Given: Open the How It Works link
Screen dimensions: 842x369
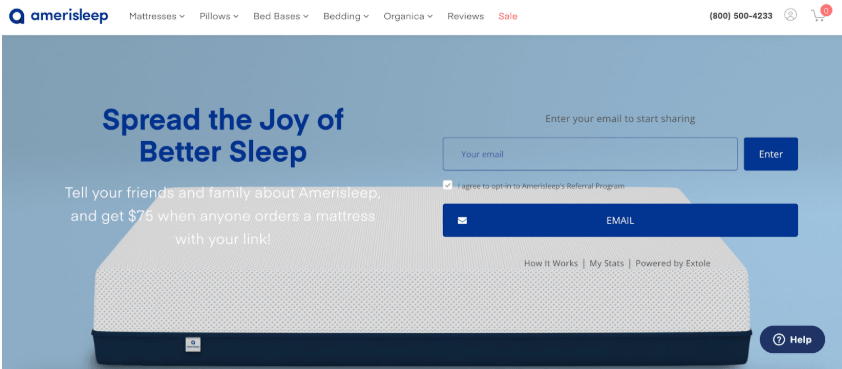Looking at the screenshot, I should (x=550, y=263).
